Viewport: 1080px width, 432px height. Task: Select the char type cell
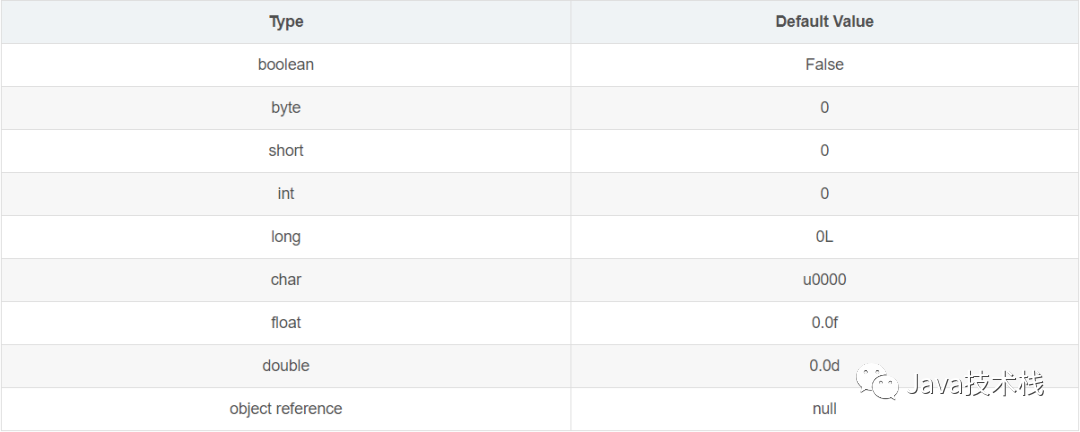(286, 280)
